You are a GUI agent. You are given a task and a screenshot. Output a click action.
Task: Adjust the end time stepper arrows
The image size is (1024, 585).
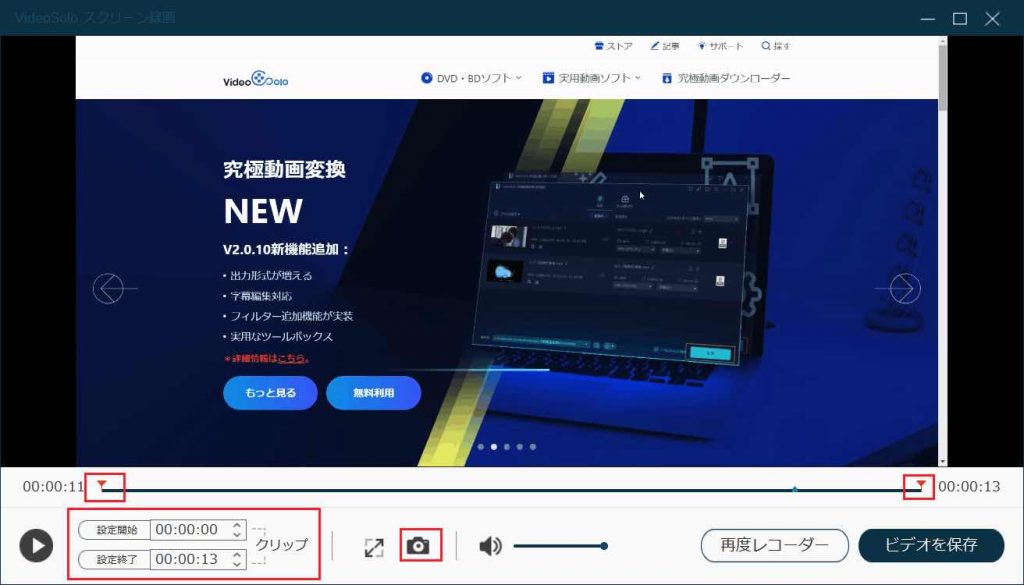(236, 559)
